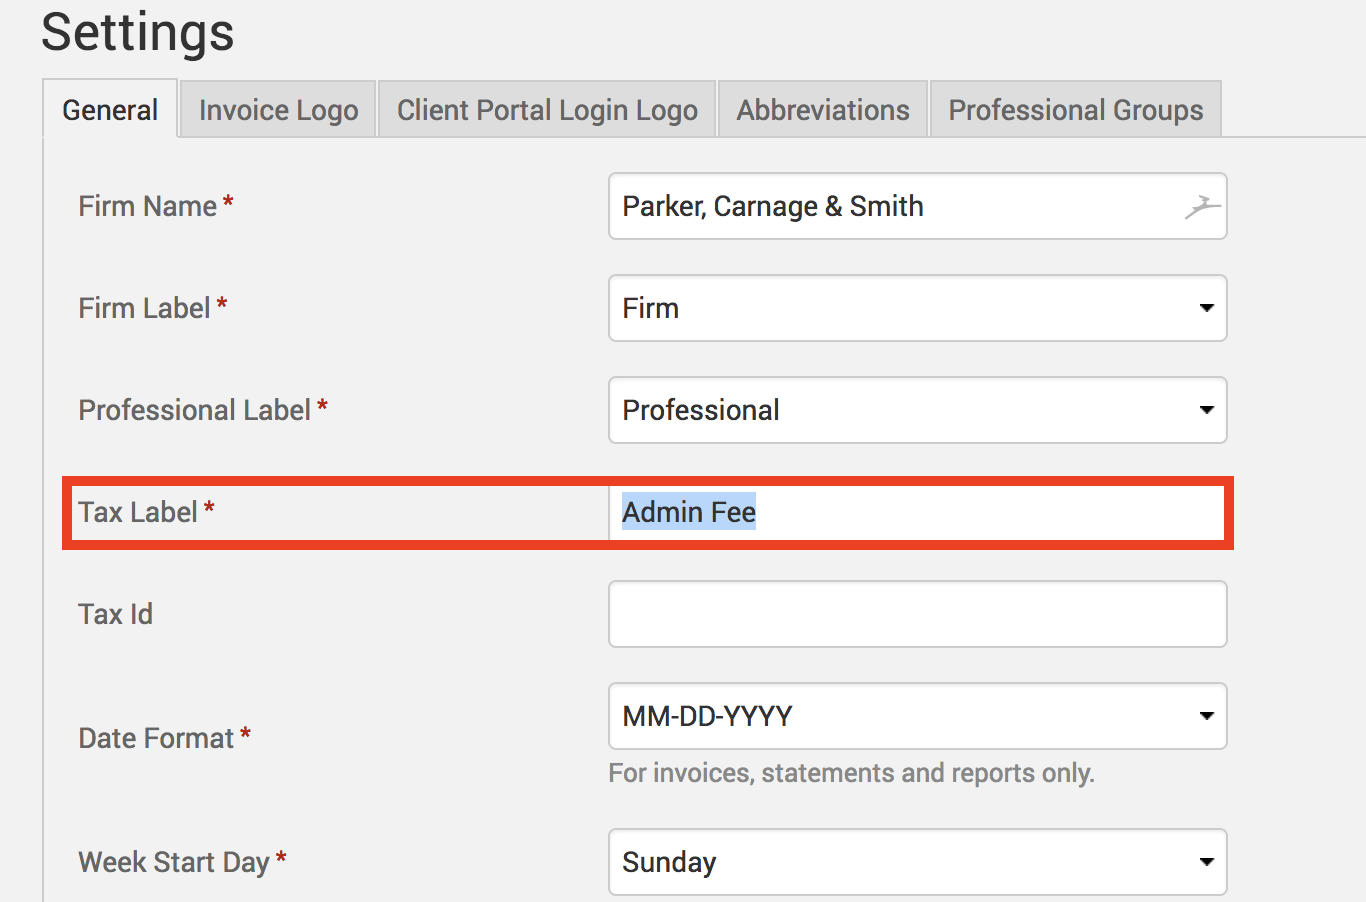The width and height of the screenshot is (1366, 902).
Task: Click the 'Tax Label' field label
Action: click(x=138, y=513)
